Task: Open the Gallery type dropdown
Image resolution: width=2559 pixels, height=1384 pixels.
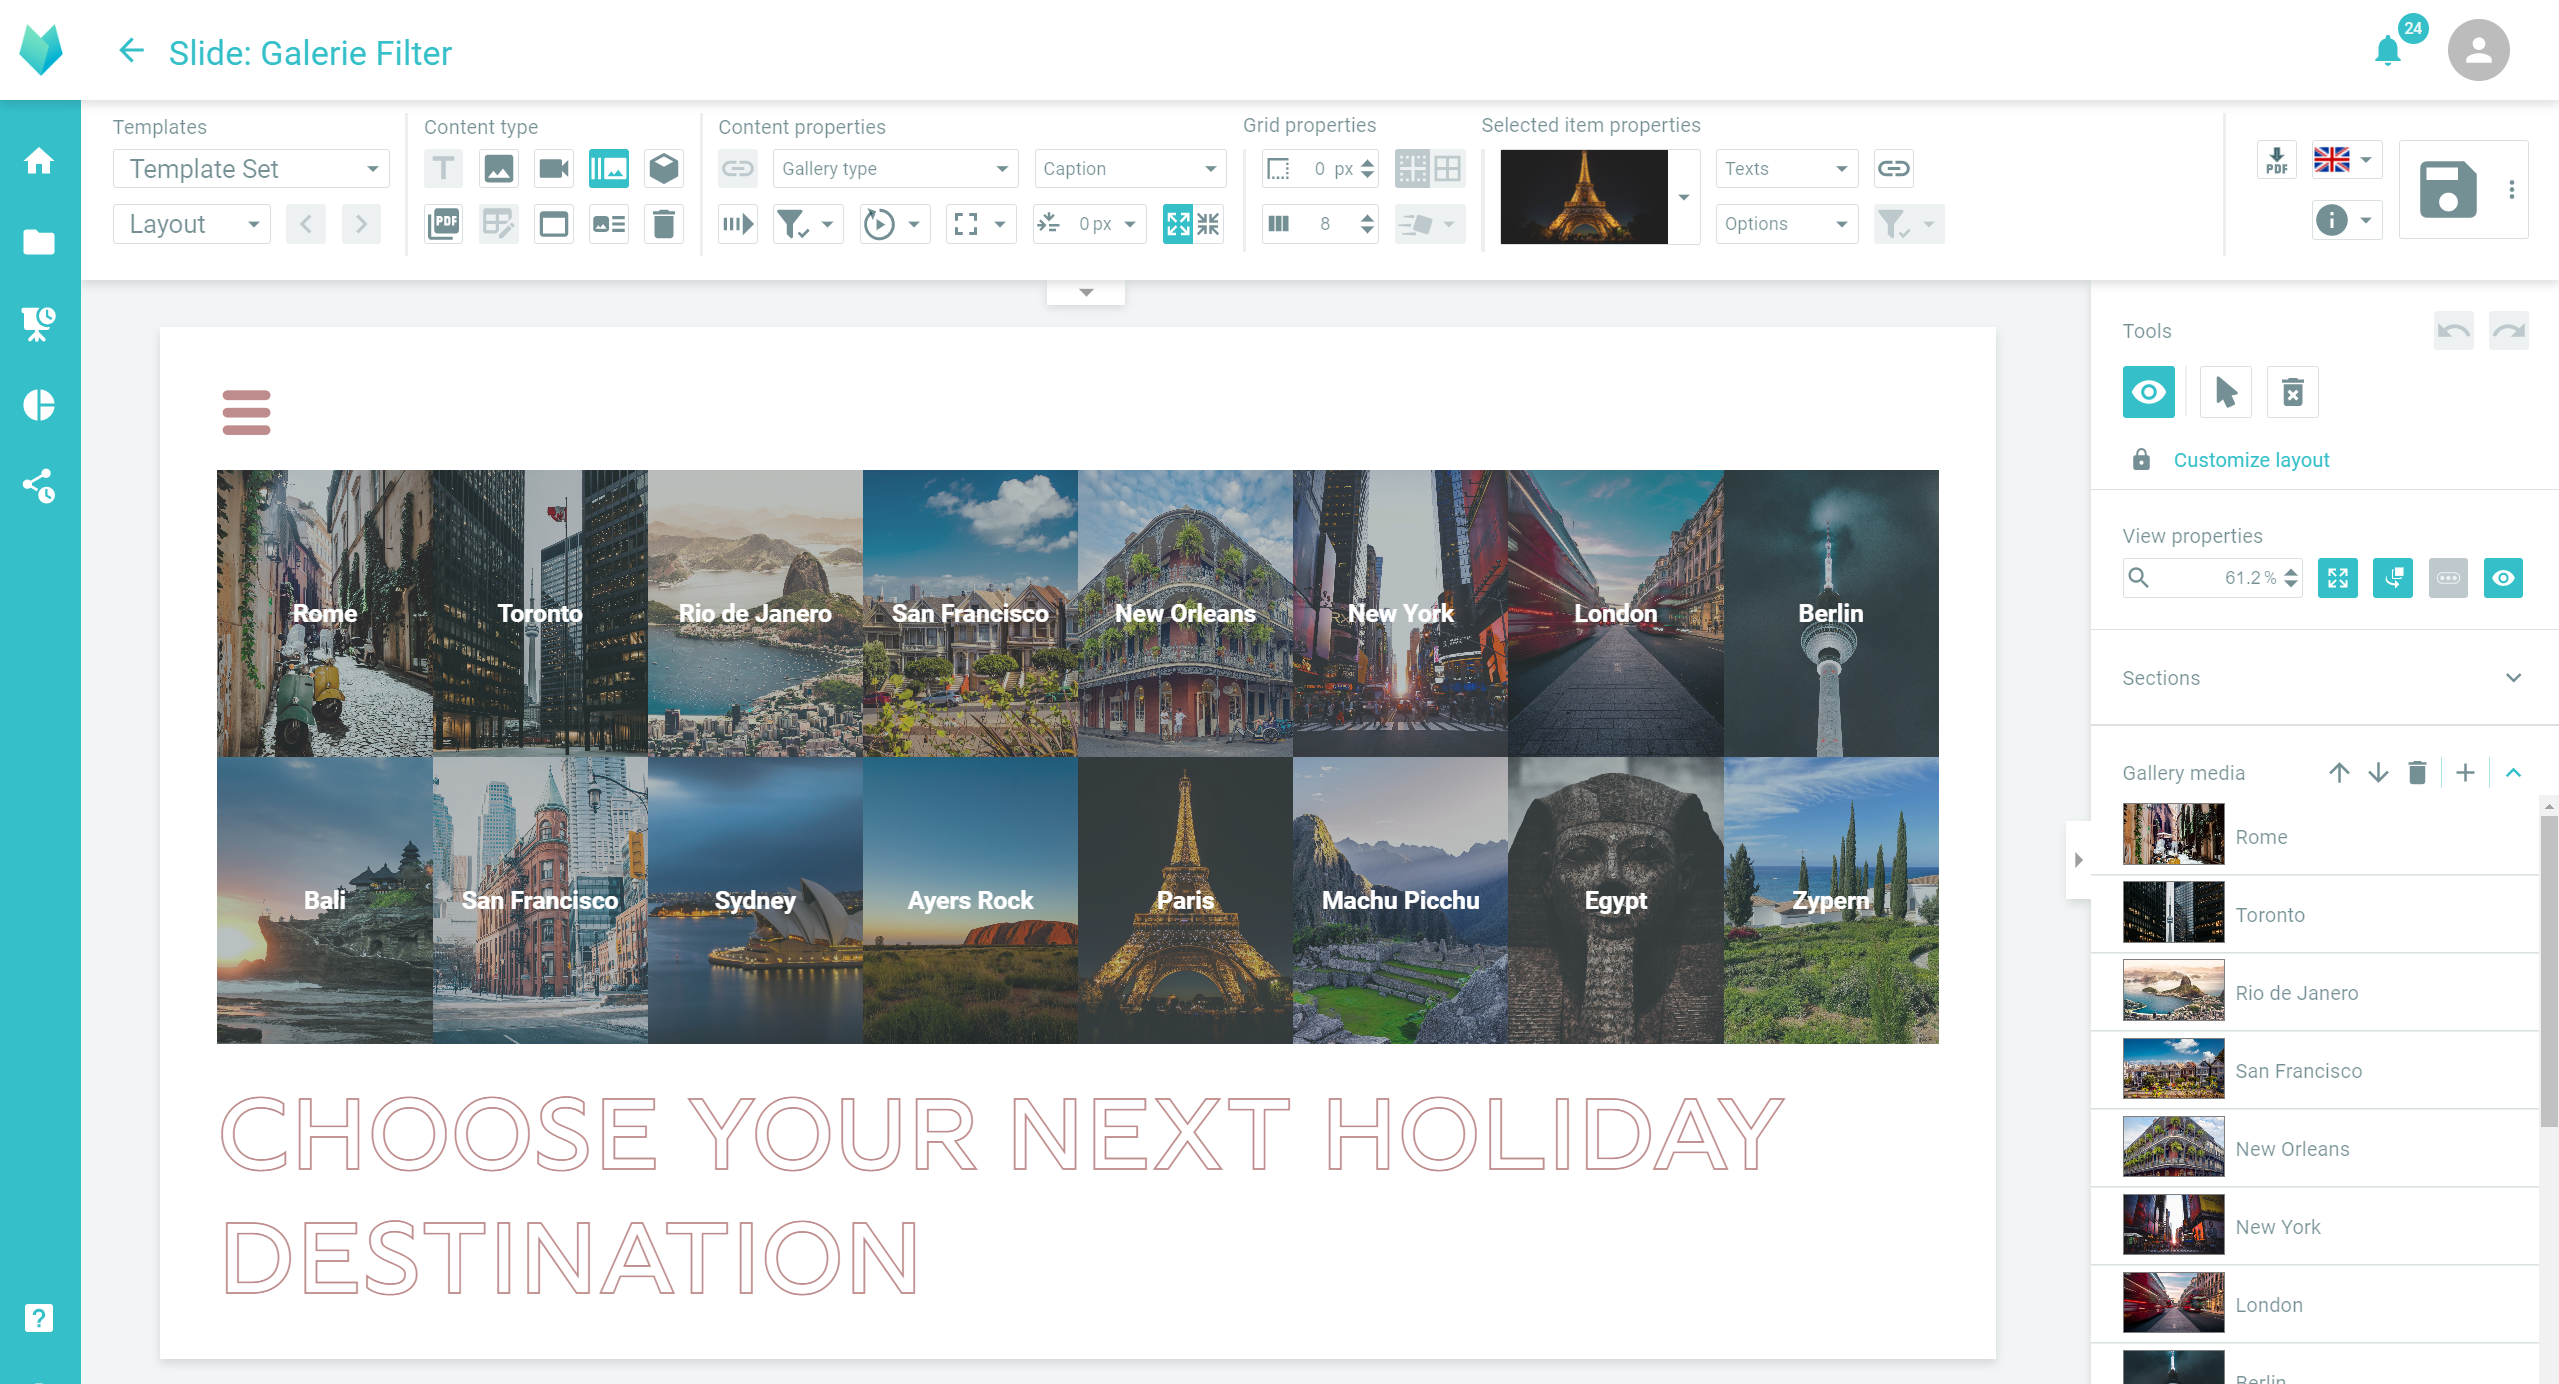Action: coord(895,168)
